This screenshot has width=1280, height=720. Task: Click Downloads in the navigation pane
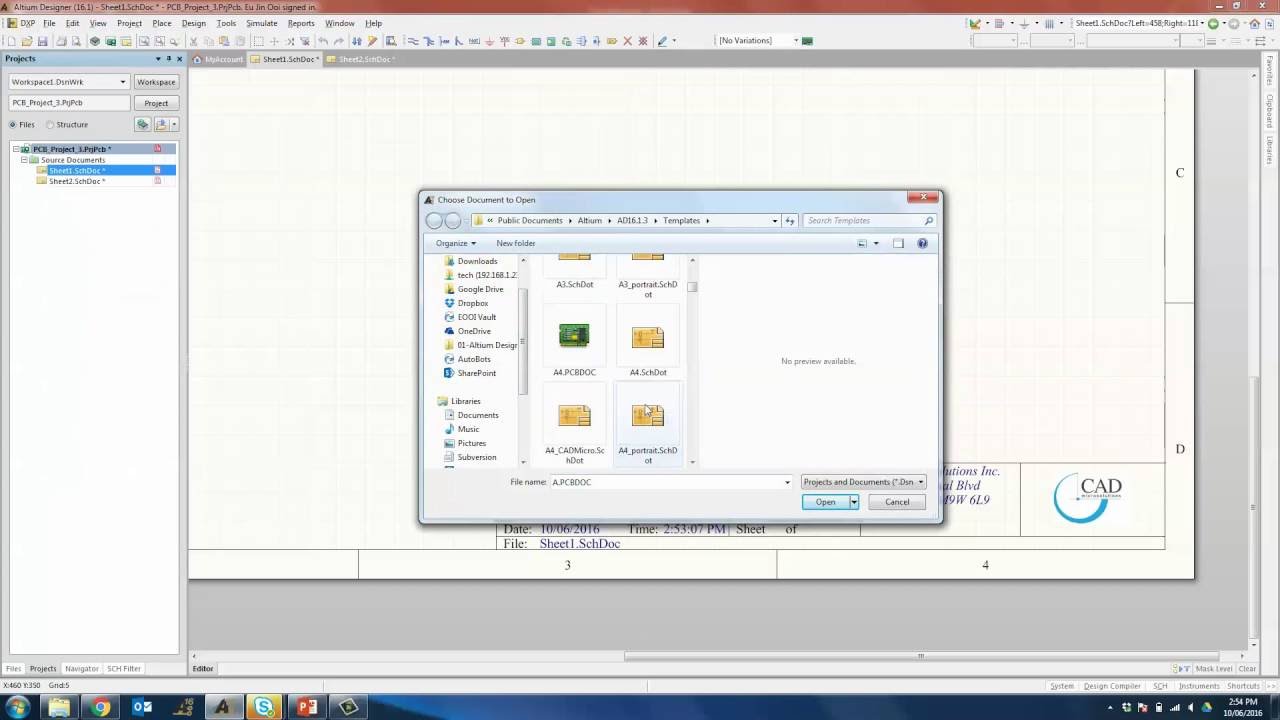click(x=477, y=261)
